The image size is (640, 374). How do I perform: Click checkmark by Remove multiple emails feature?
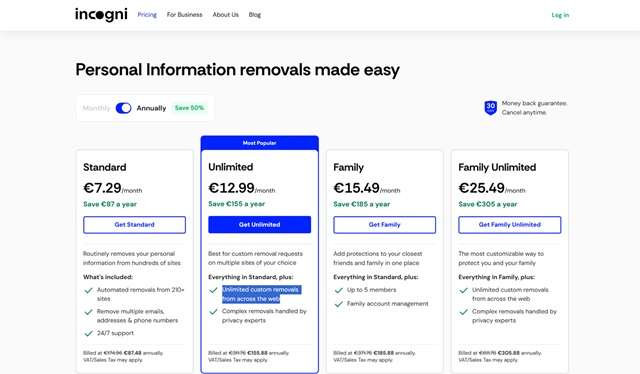tap(89, 312)
